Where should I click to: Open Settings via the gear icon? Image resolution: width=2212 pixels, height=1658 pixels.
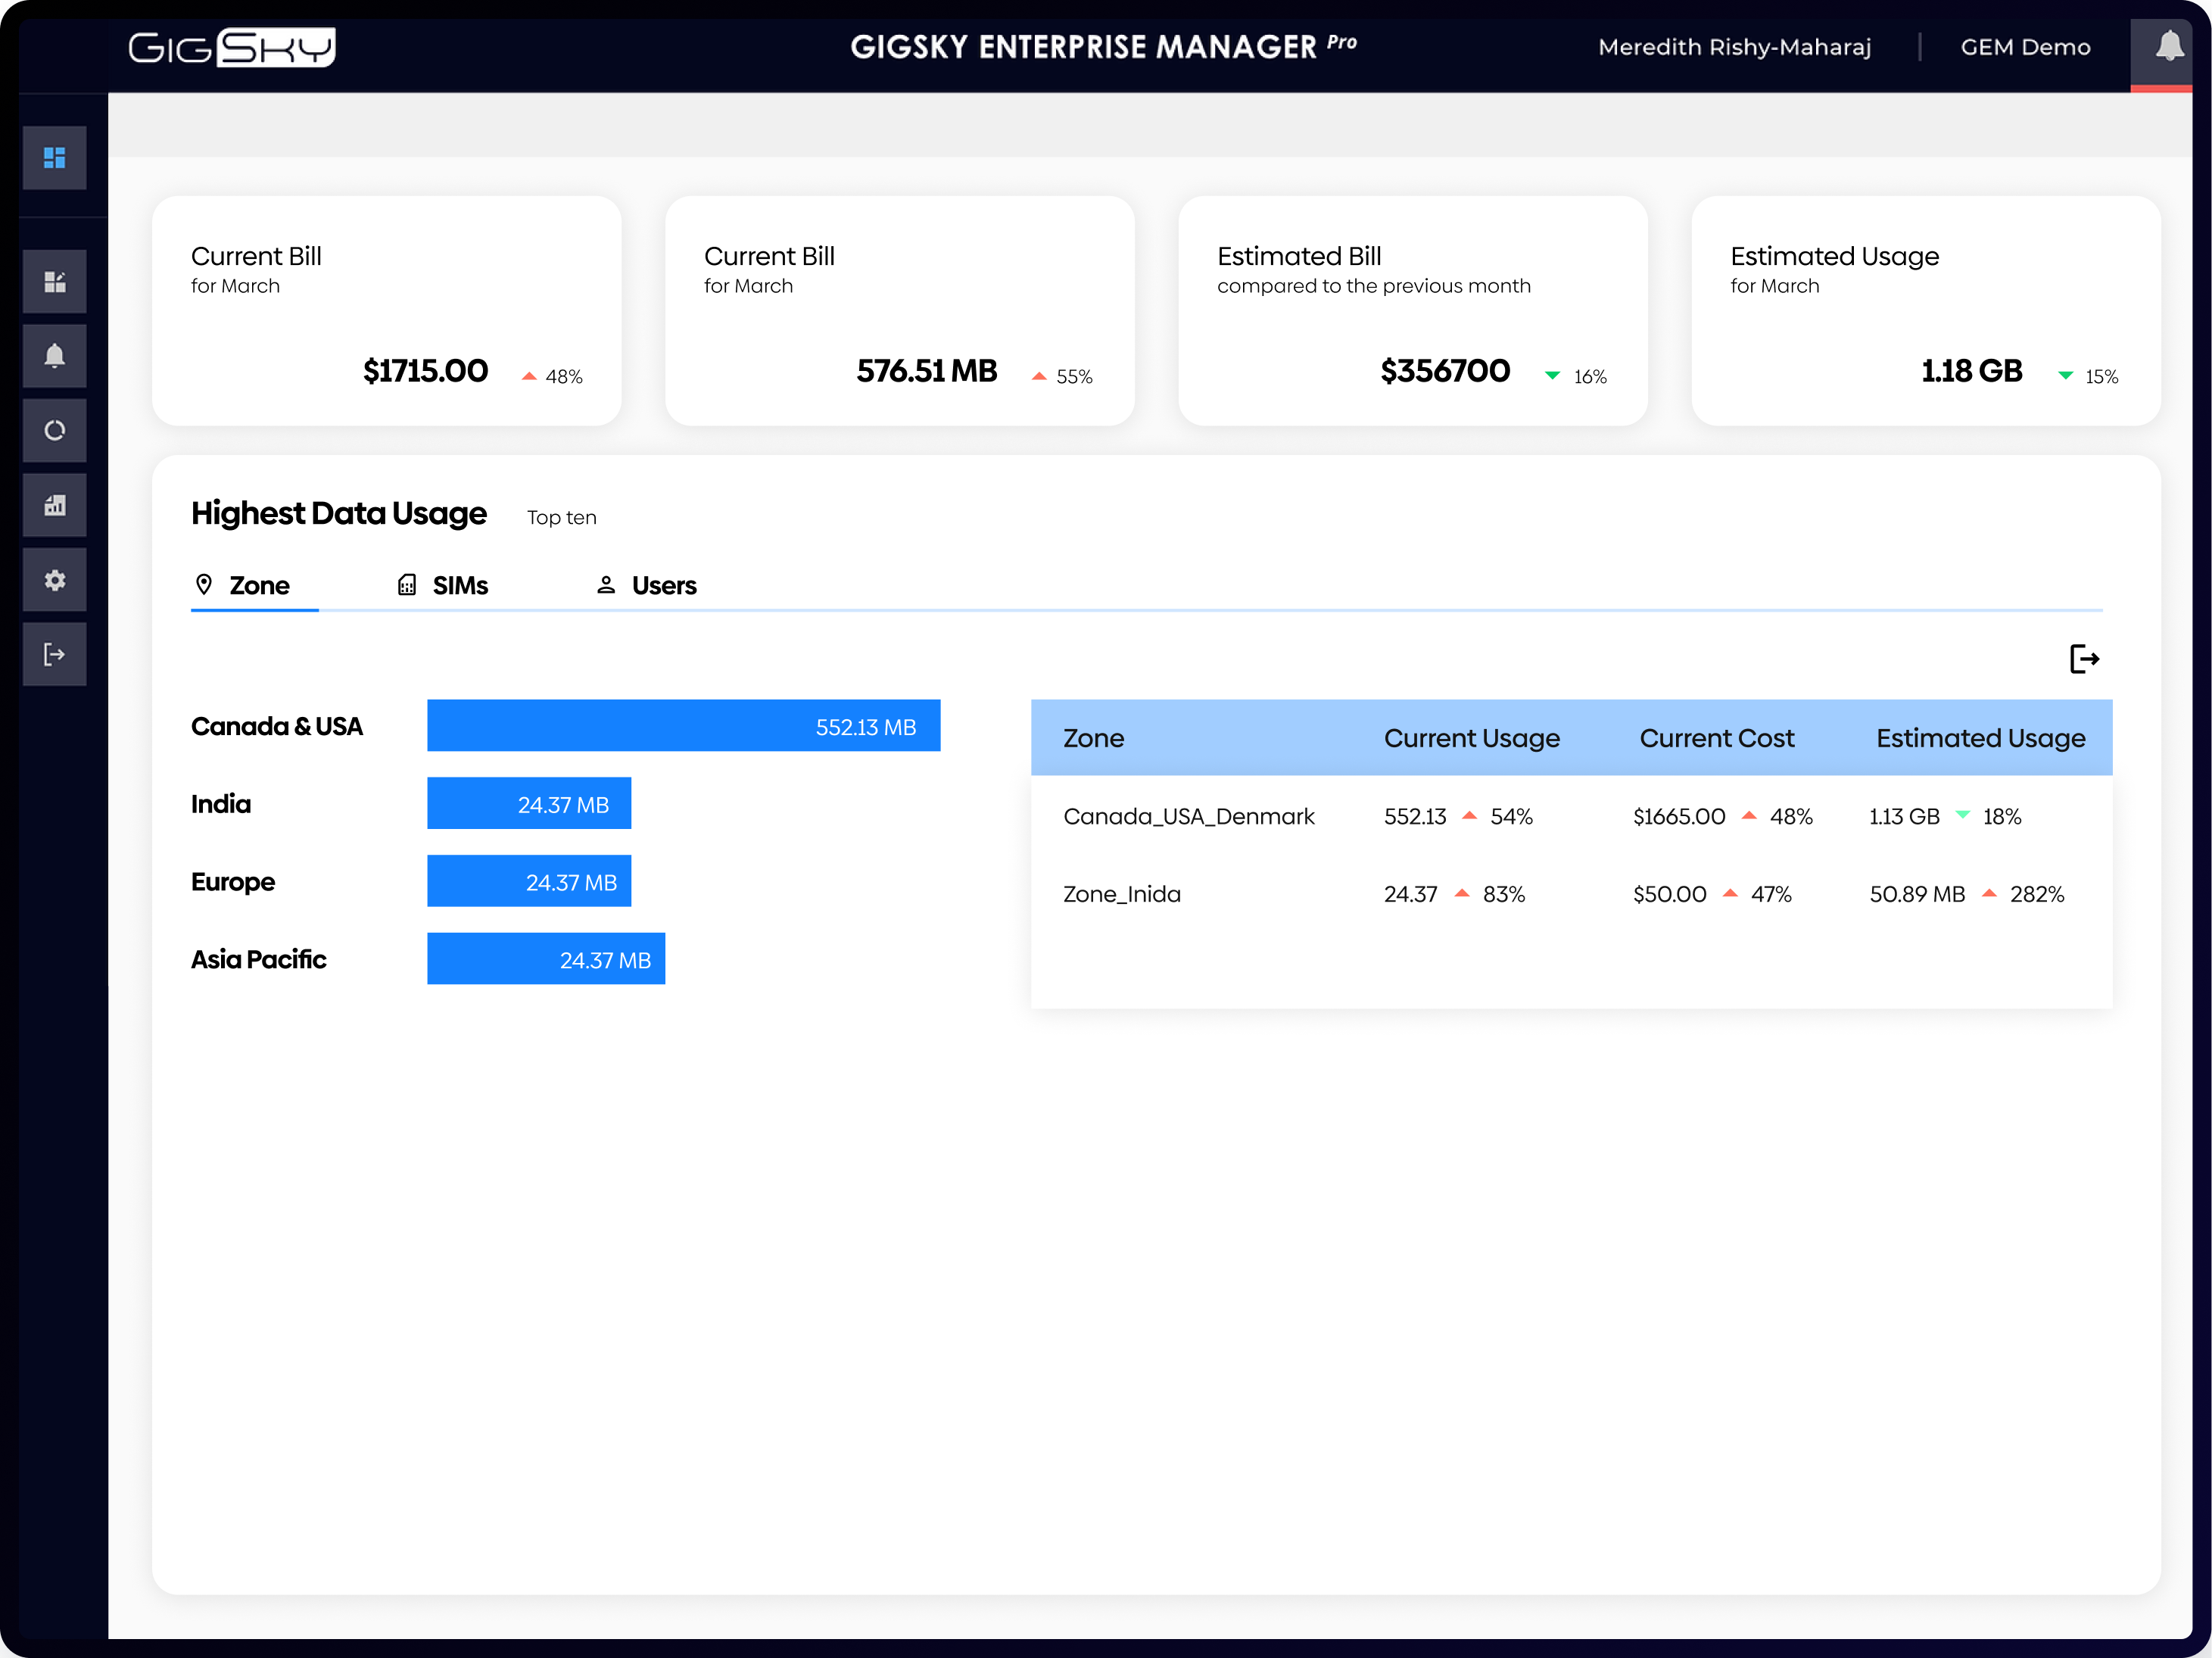pyautogui.click(x=54, y=579)
